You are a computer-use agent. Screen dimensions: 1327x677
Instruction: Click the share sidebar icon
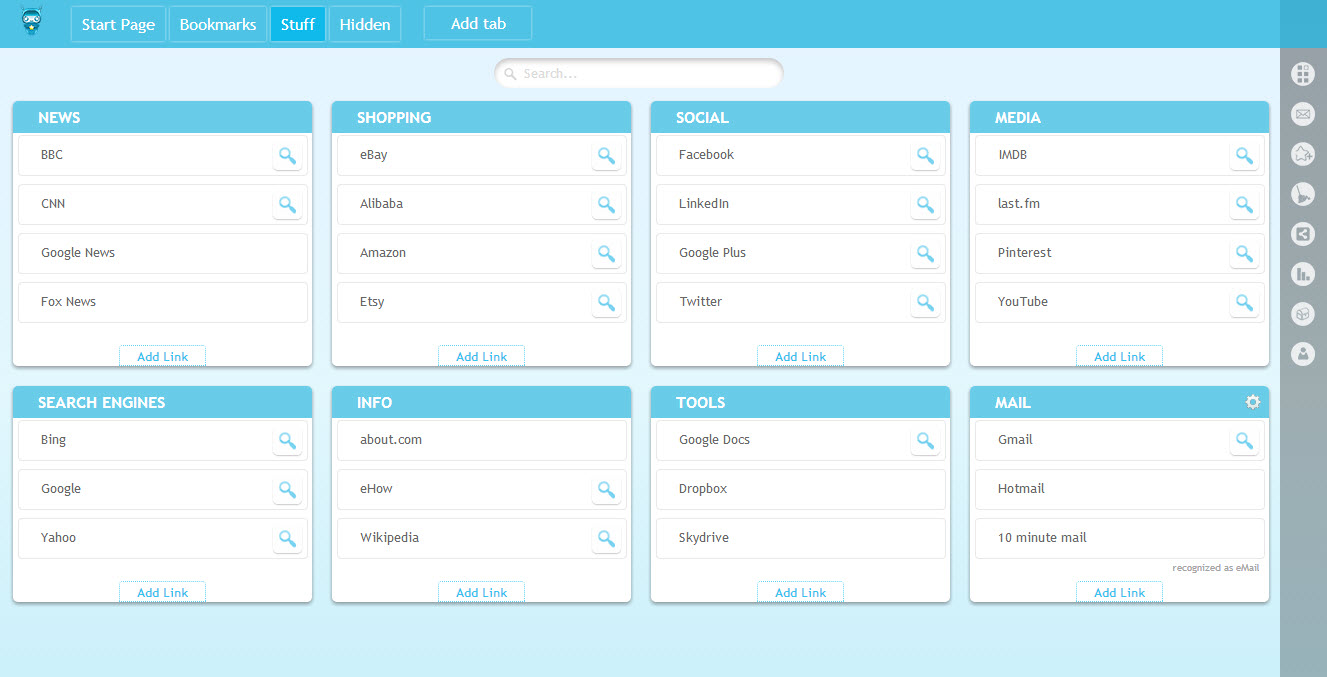click(x=1302, y=234)
